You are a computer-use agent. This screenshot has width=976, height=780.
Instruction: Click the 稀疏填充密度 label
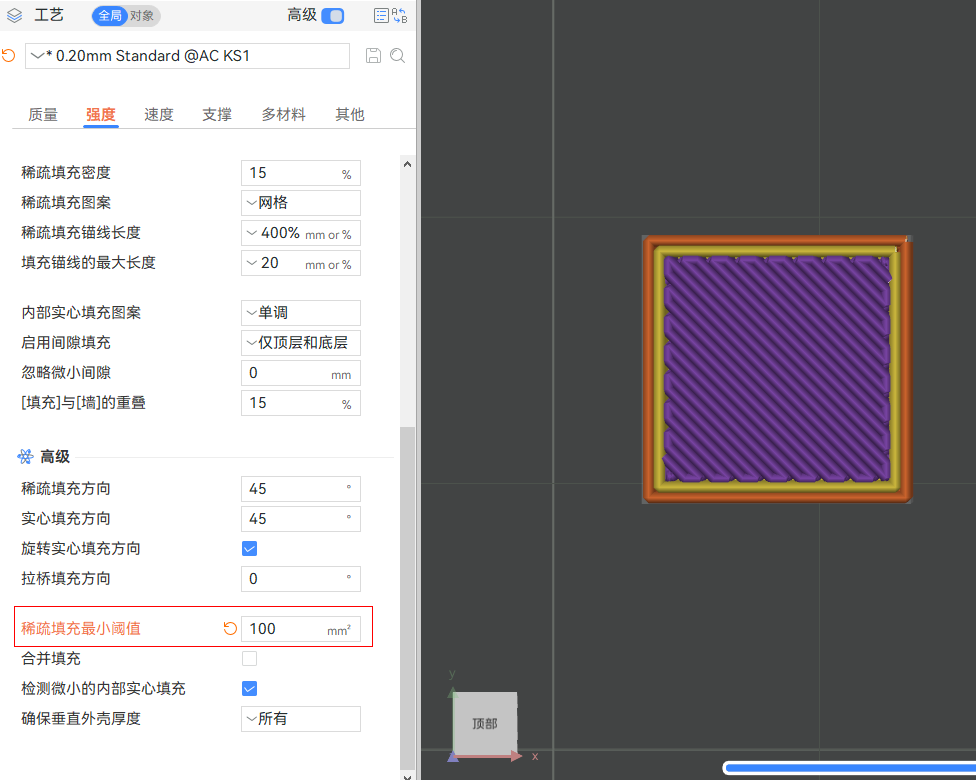(66, 172)
